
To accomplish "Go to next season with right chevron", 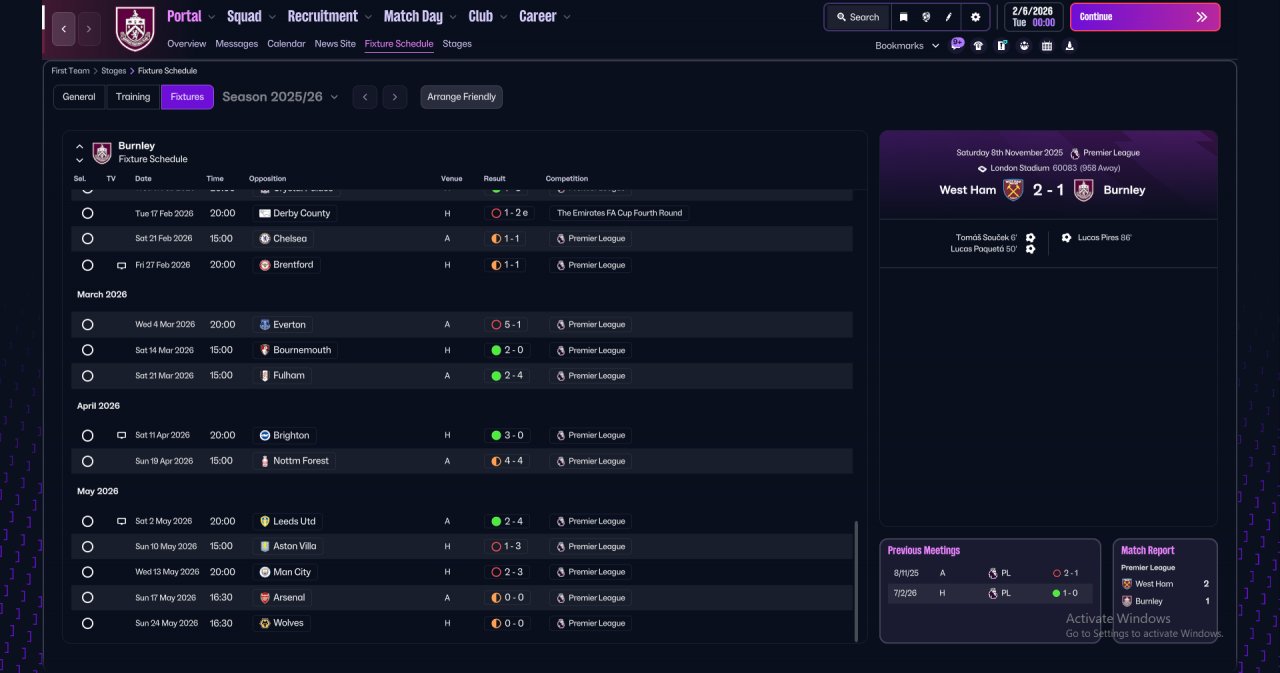I will (x=395, y=97).
